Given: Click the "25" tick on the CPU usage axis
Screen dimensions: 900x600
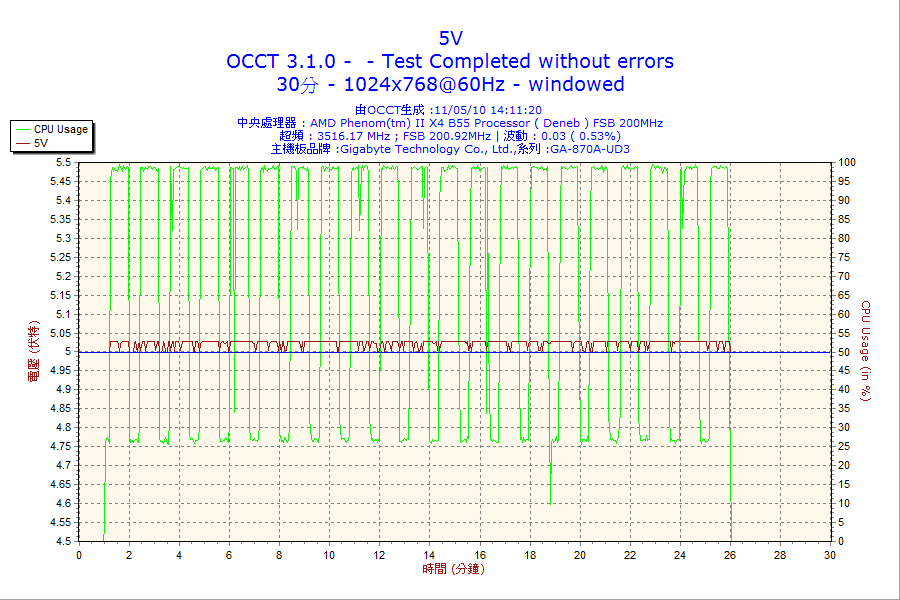Looking at the screenshot, I should (x=844, y=447).
